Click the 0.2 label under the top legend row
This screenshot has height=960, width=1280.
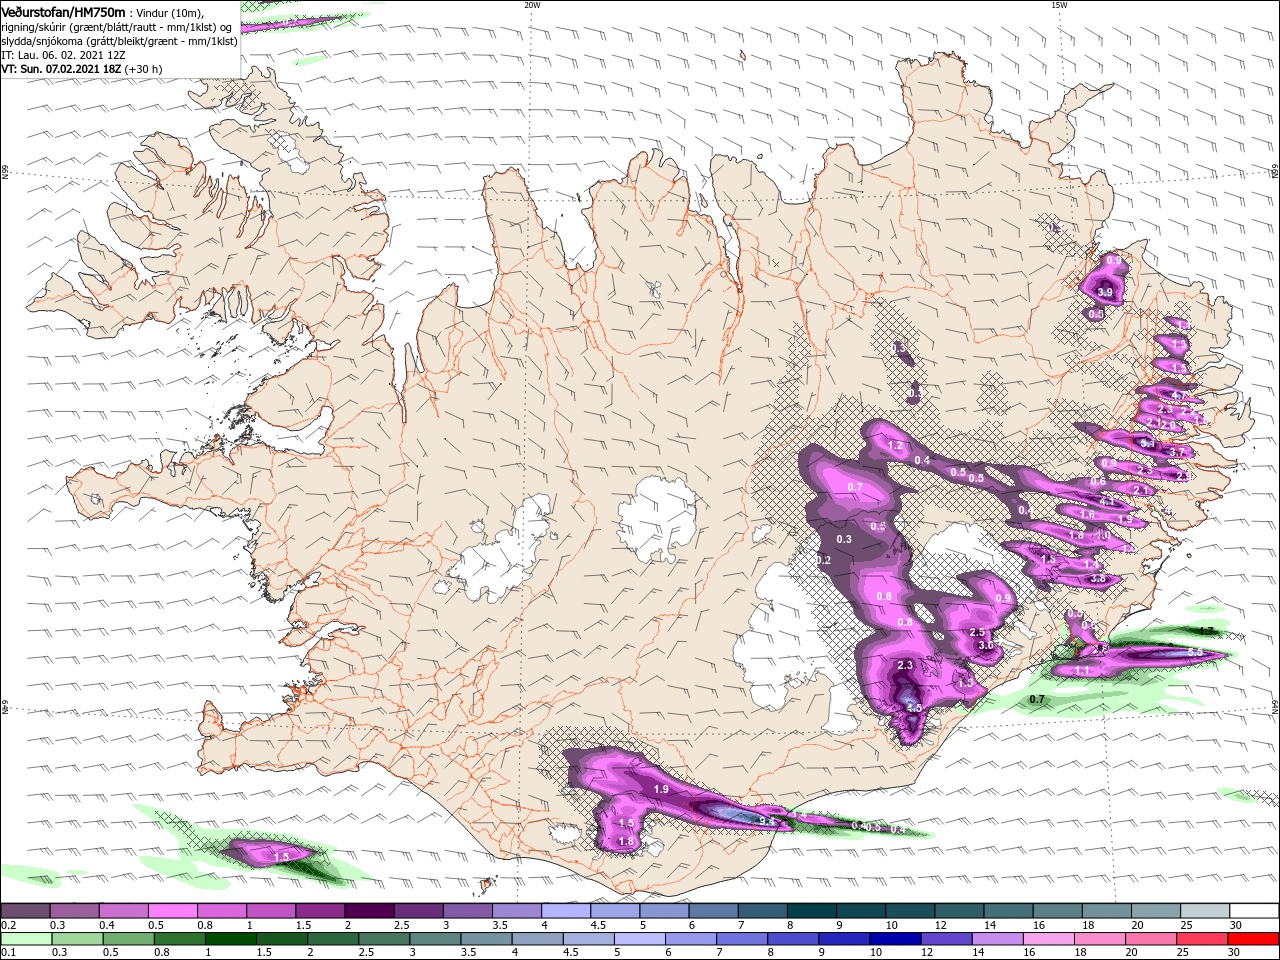8,924
